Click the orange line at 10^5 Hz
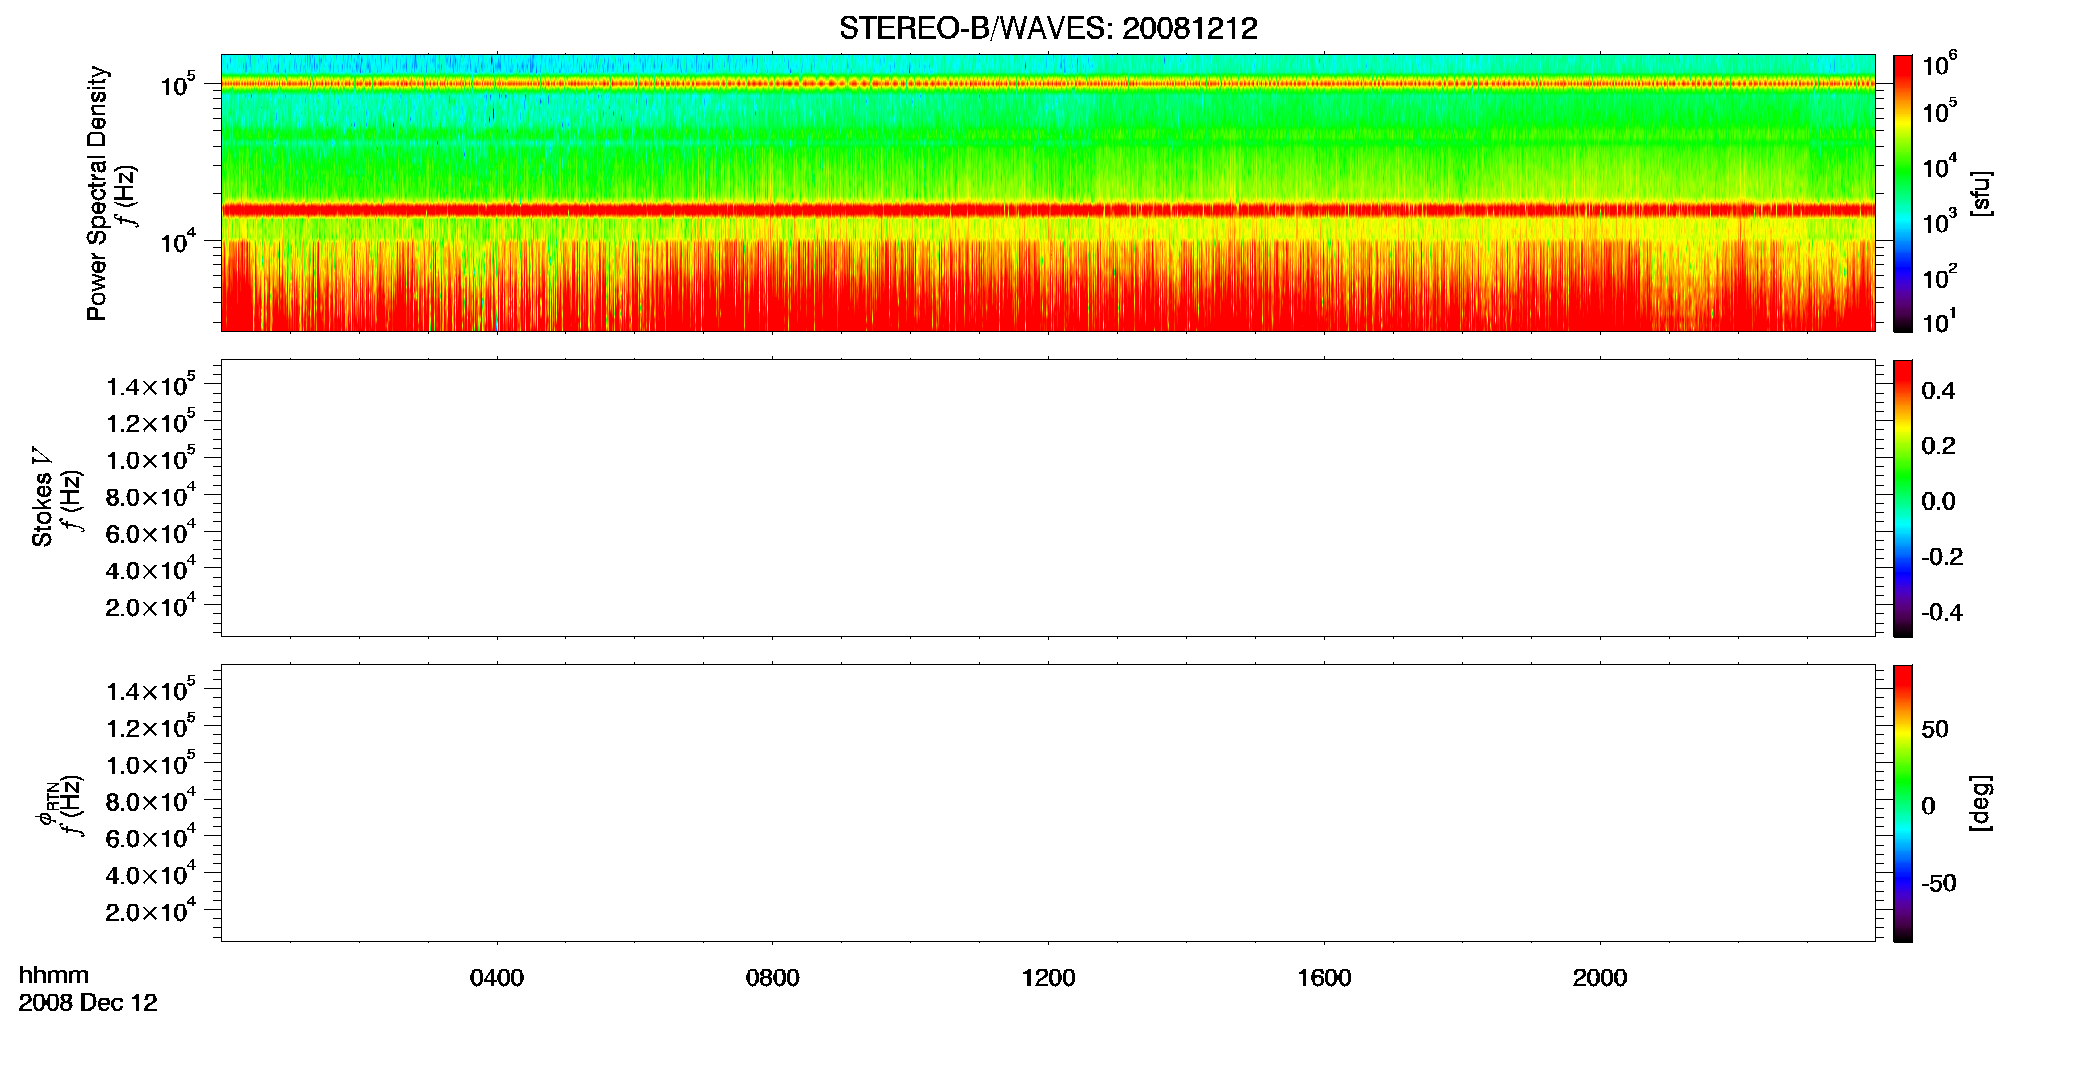Image resolution: width=2096 pixels, height=1080 pixels. point(1048,84)
